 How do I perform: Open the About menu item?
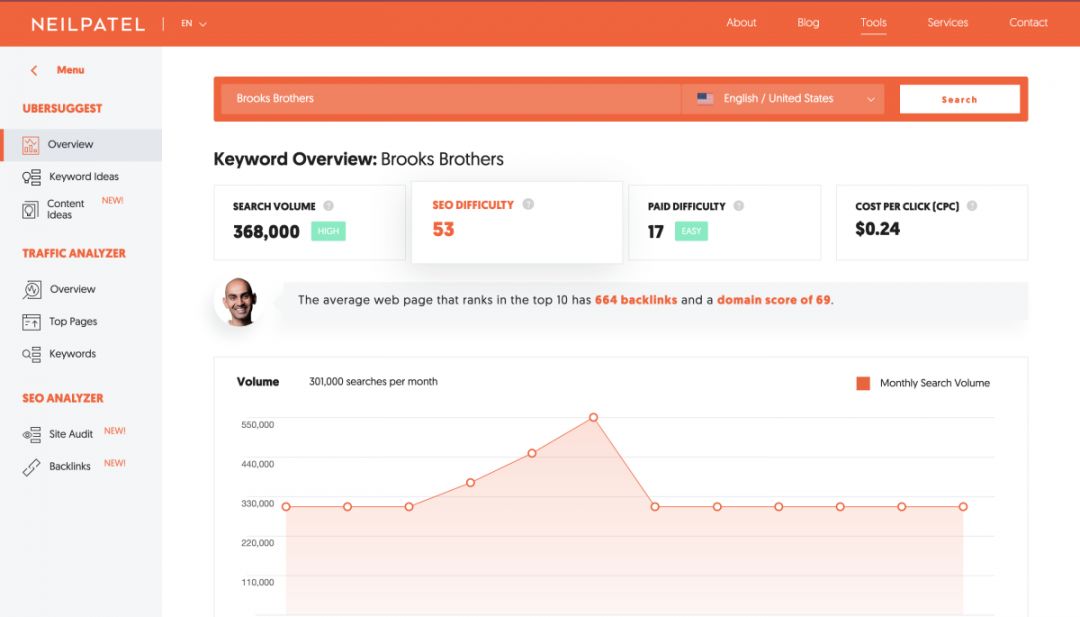[x=741, y=23]
